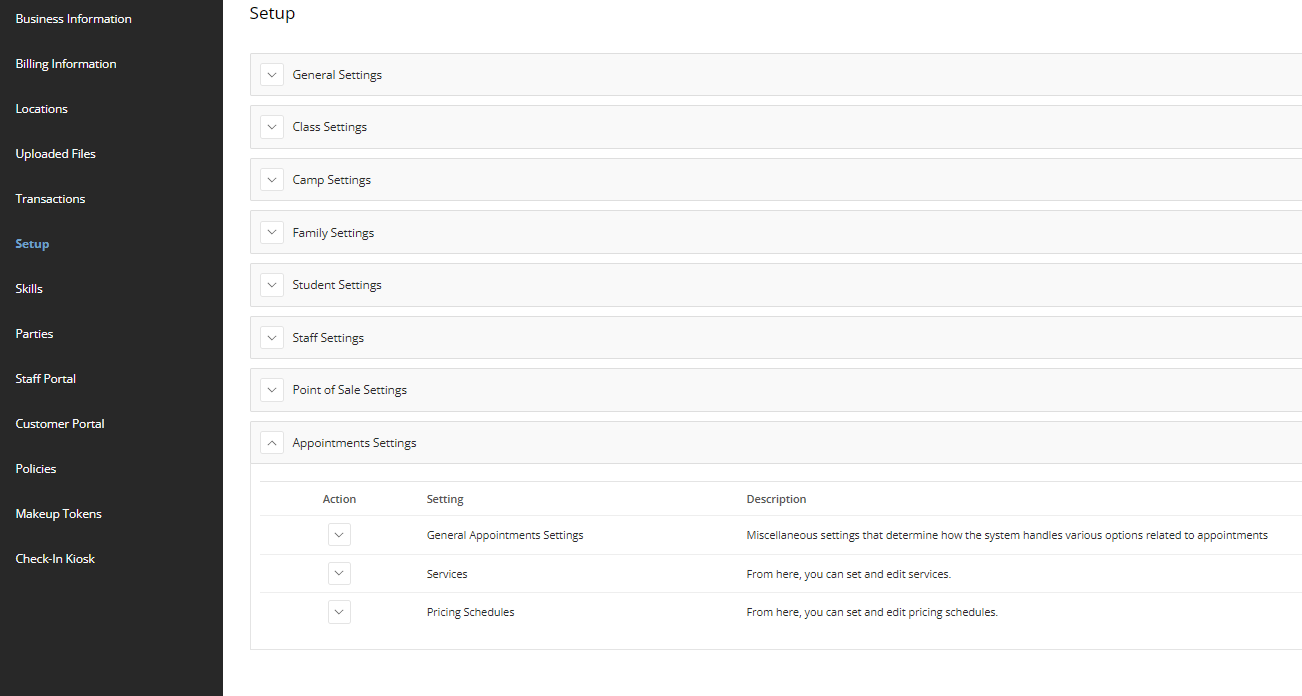Screen dimensions: 1302x696
Task: Open Transactions in the sidebar
Action: coord(50,199)
